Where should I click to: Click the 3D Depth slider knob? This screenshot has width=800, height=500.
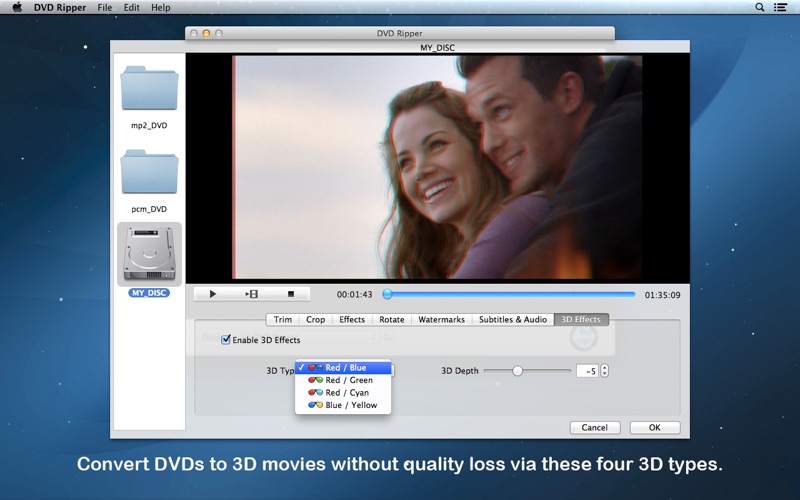[517, 371]
